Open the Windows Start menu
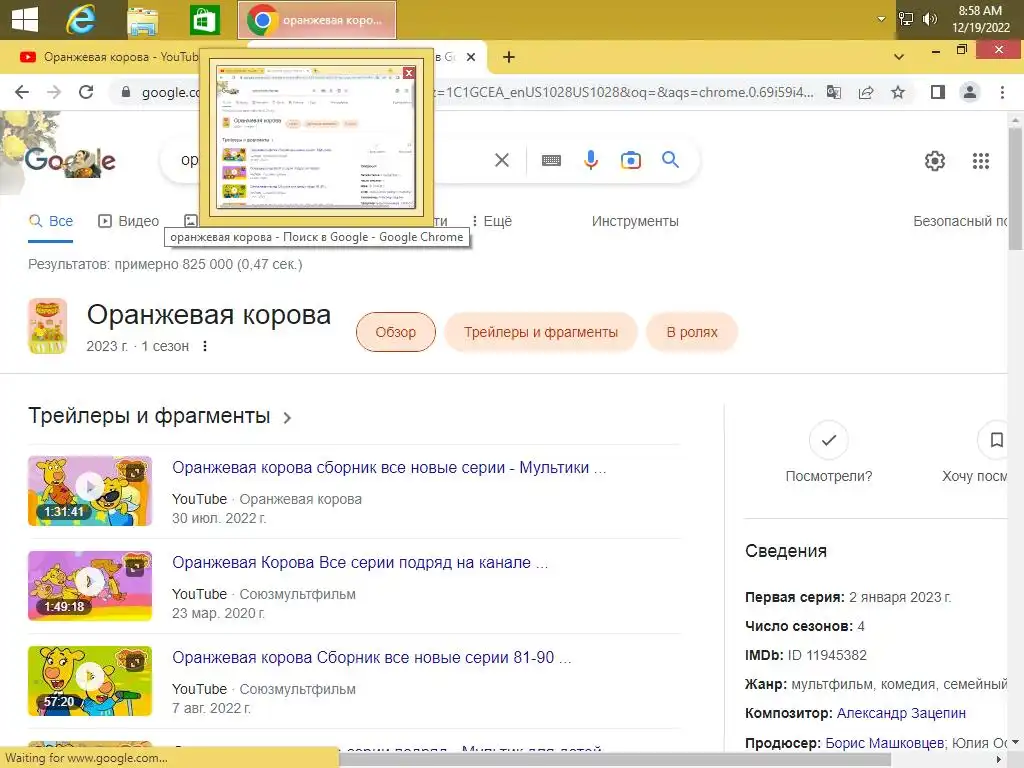 click(x=25, y=19)
